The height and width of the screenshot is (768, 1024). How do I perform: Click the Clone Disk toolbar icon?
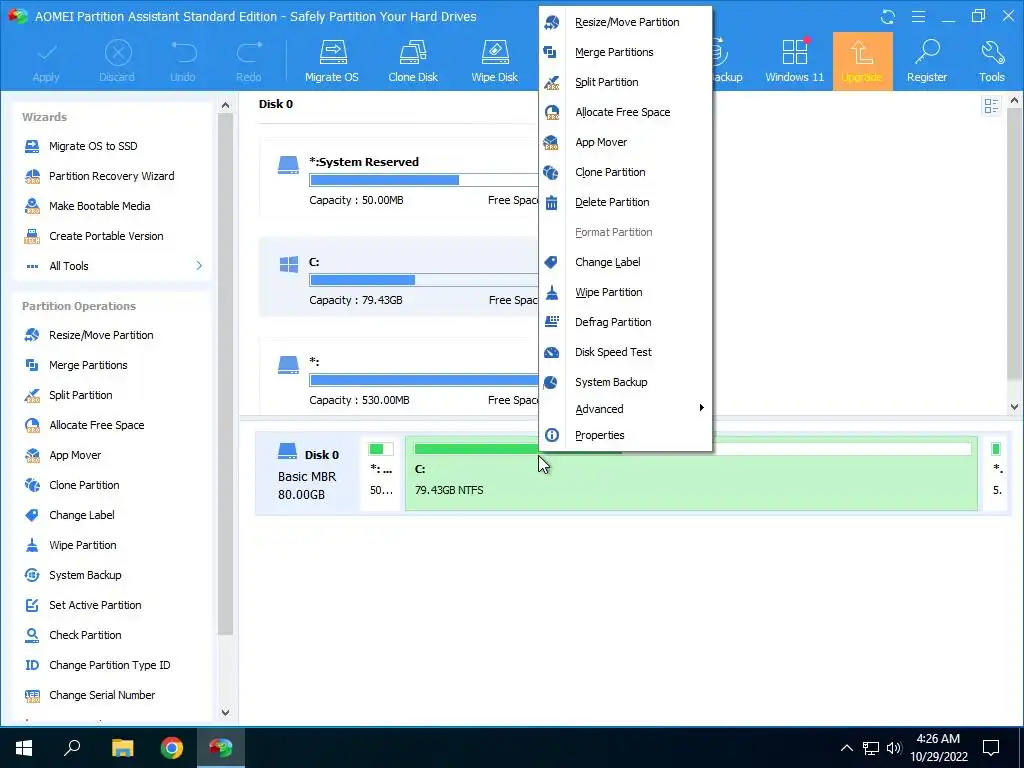(x=413, y=61)
